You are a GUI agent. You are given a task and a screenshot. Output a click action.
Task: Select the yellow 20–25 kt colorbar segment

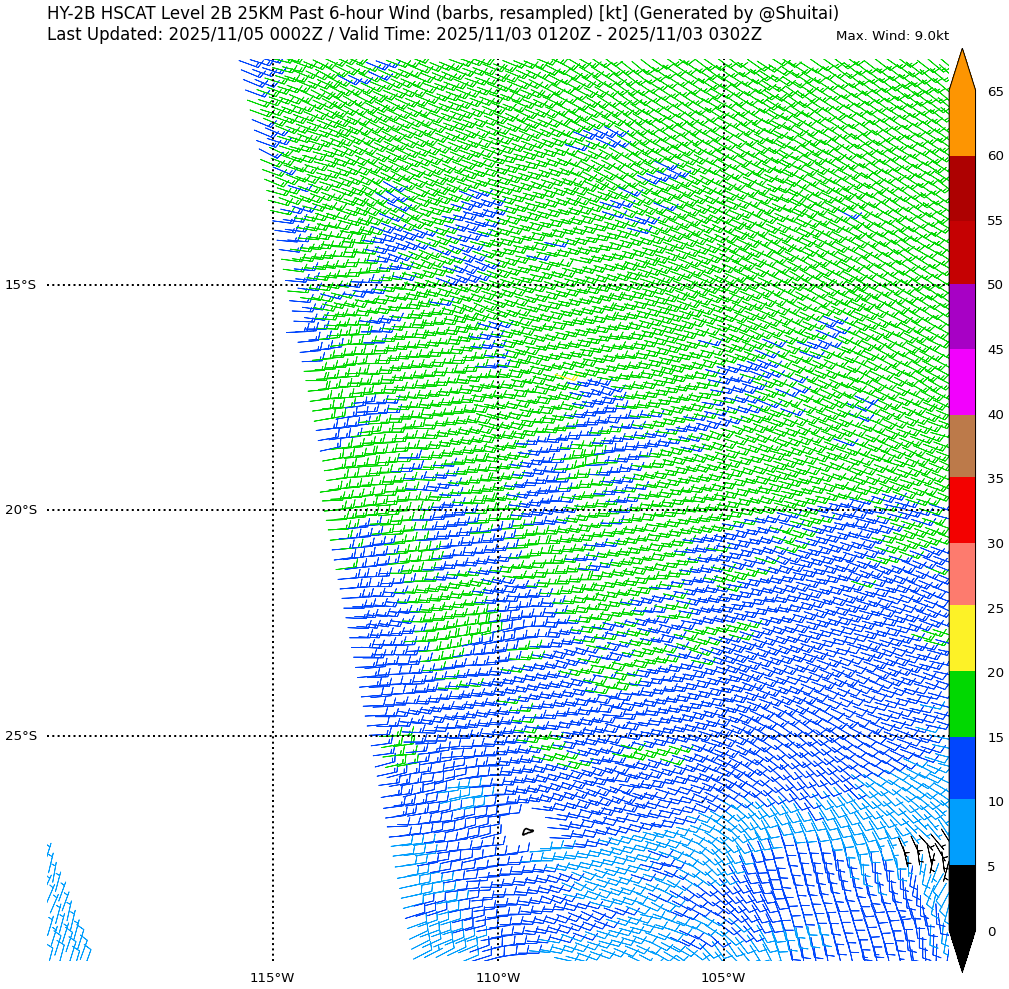pyautogui.click(x=961, y=638)
